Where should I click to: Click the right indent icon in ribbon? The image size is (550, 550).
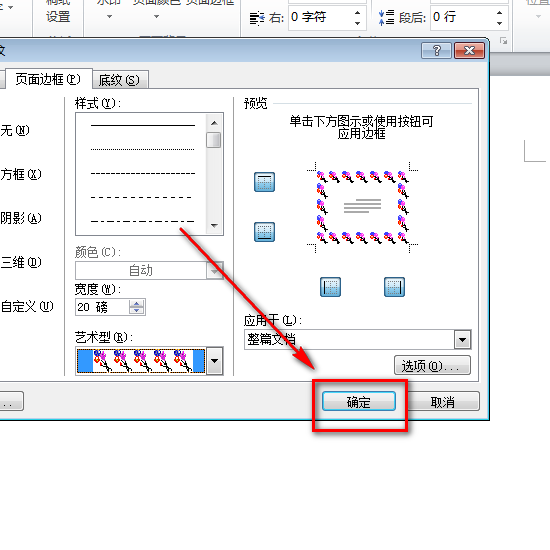pos(257,18)
